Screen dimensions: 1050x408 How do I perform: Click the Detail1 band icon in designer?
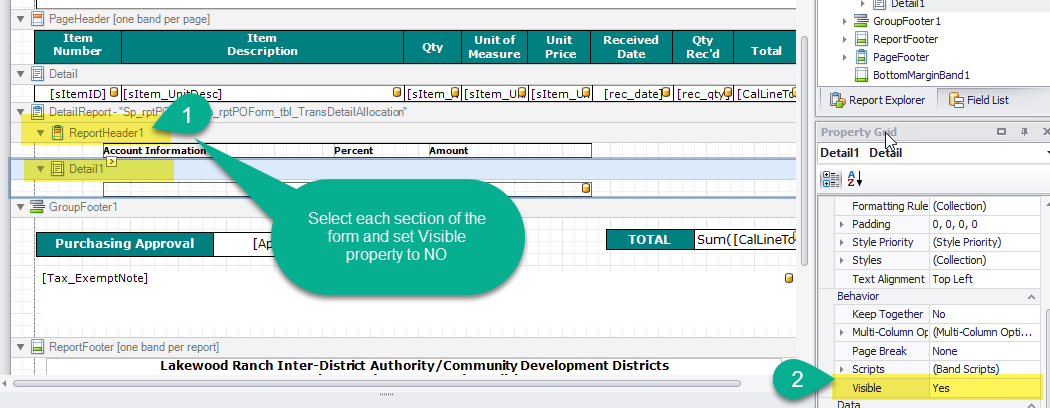pos(58,169)
